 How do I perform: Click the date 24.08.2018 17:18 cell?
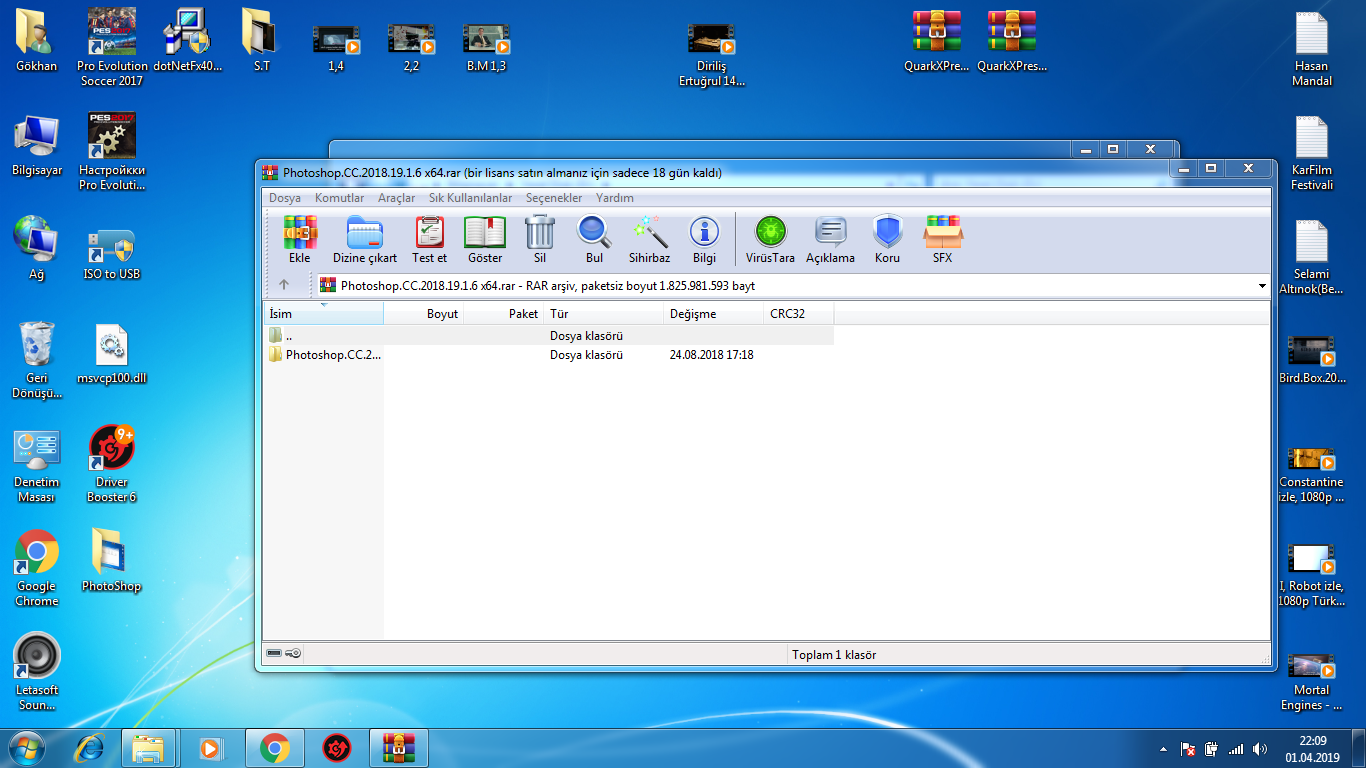pos(711,355)
